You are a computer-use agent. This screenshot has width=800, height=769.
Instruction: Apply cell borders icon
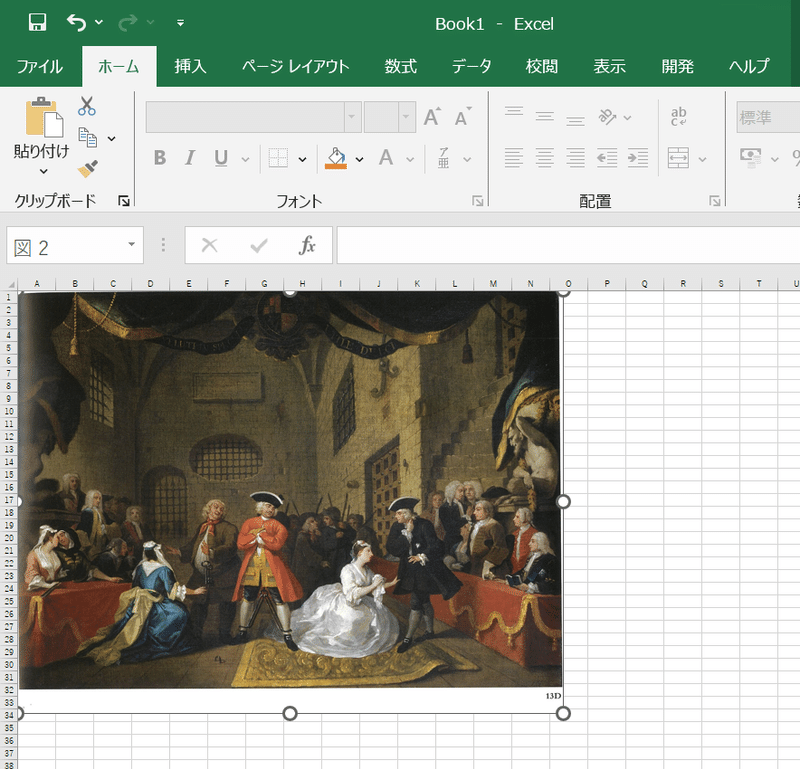(279, 158)
